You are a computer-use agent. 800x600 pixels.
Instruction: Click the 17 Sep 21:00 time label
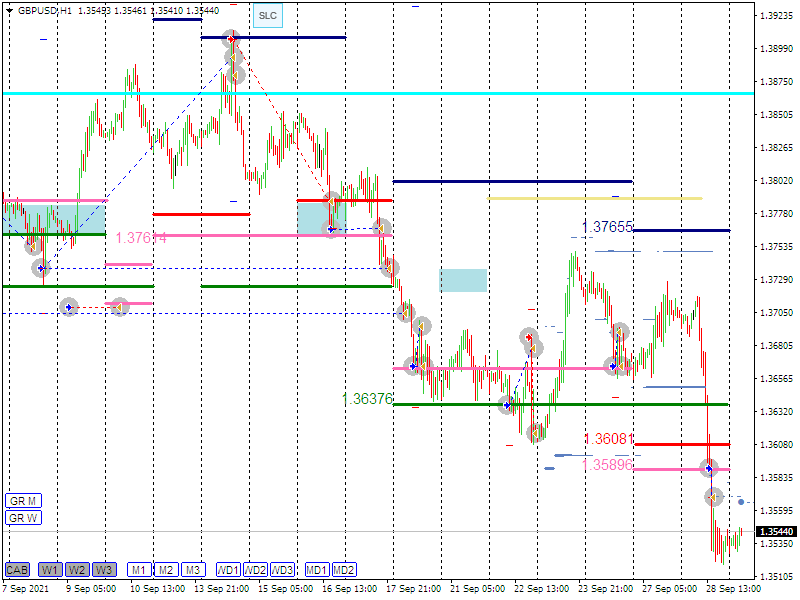(x=414, y=589)
